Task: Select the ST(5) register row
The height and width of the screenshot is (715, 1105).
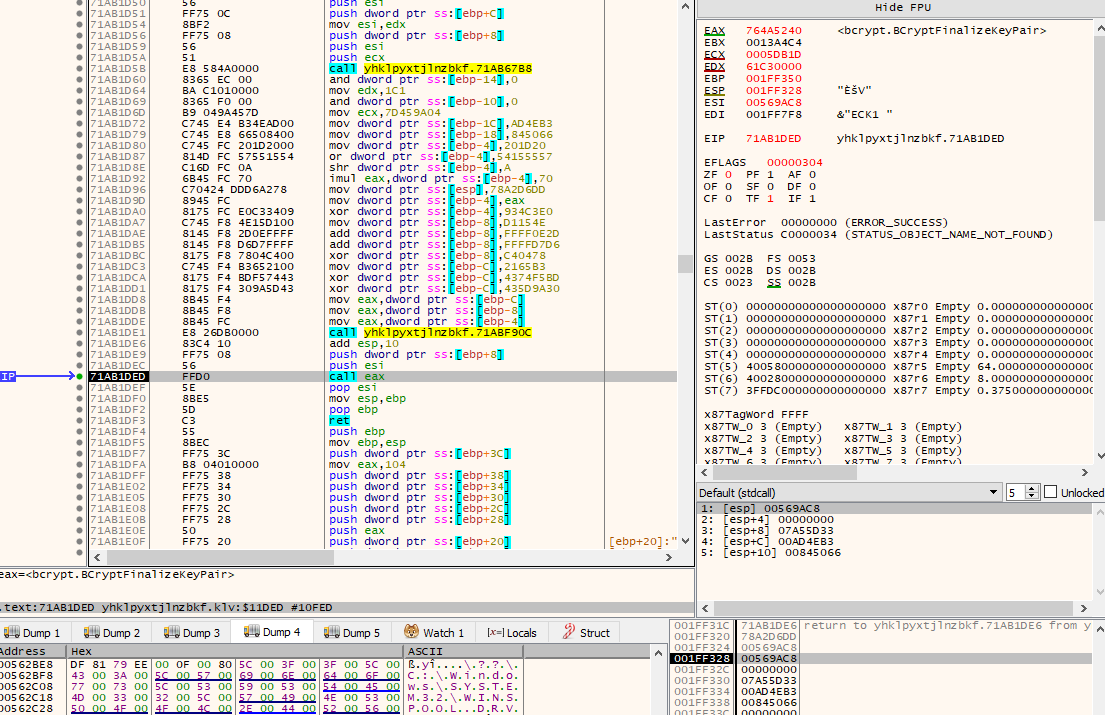Action: point(899,366)
